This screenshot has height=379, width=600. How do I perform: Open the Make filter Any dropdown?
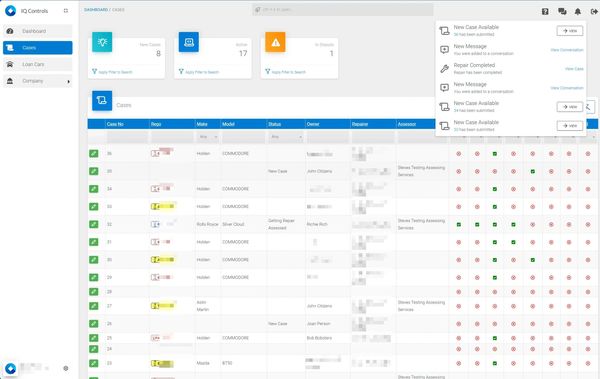208,137
